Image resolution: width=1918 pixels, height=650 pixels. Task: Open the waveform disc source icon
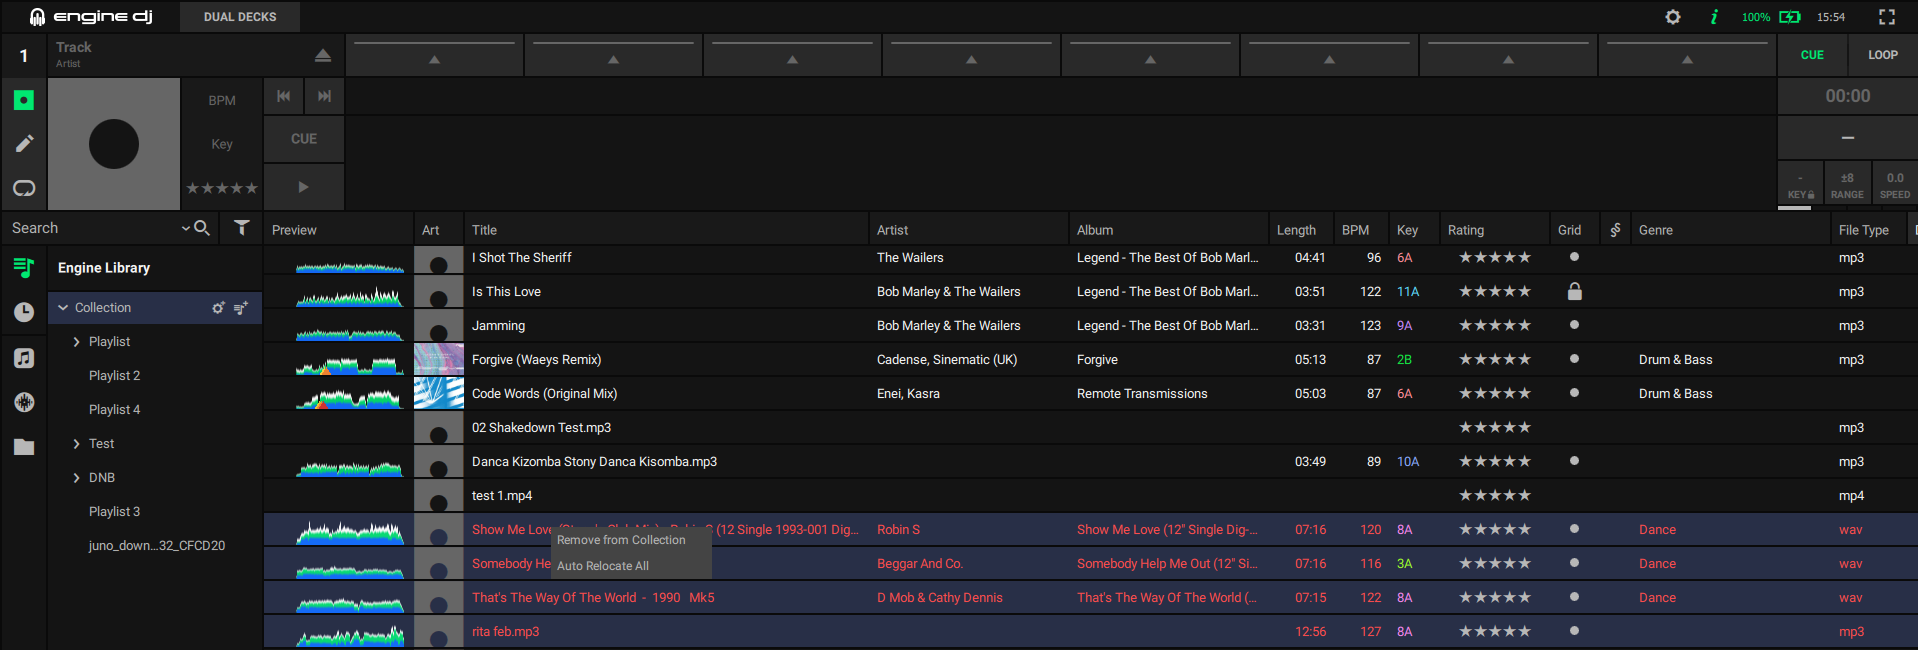pos(24,402)
